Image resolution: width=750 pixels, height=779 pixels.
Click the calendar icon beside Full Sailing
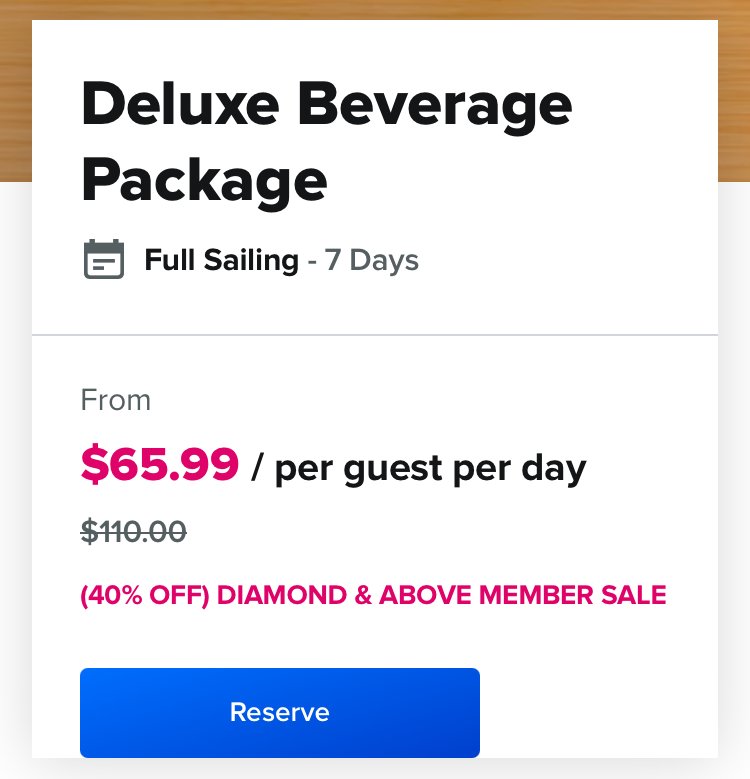[x=104, y=259]
